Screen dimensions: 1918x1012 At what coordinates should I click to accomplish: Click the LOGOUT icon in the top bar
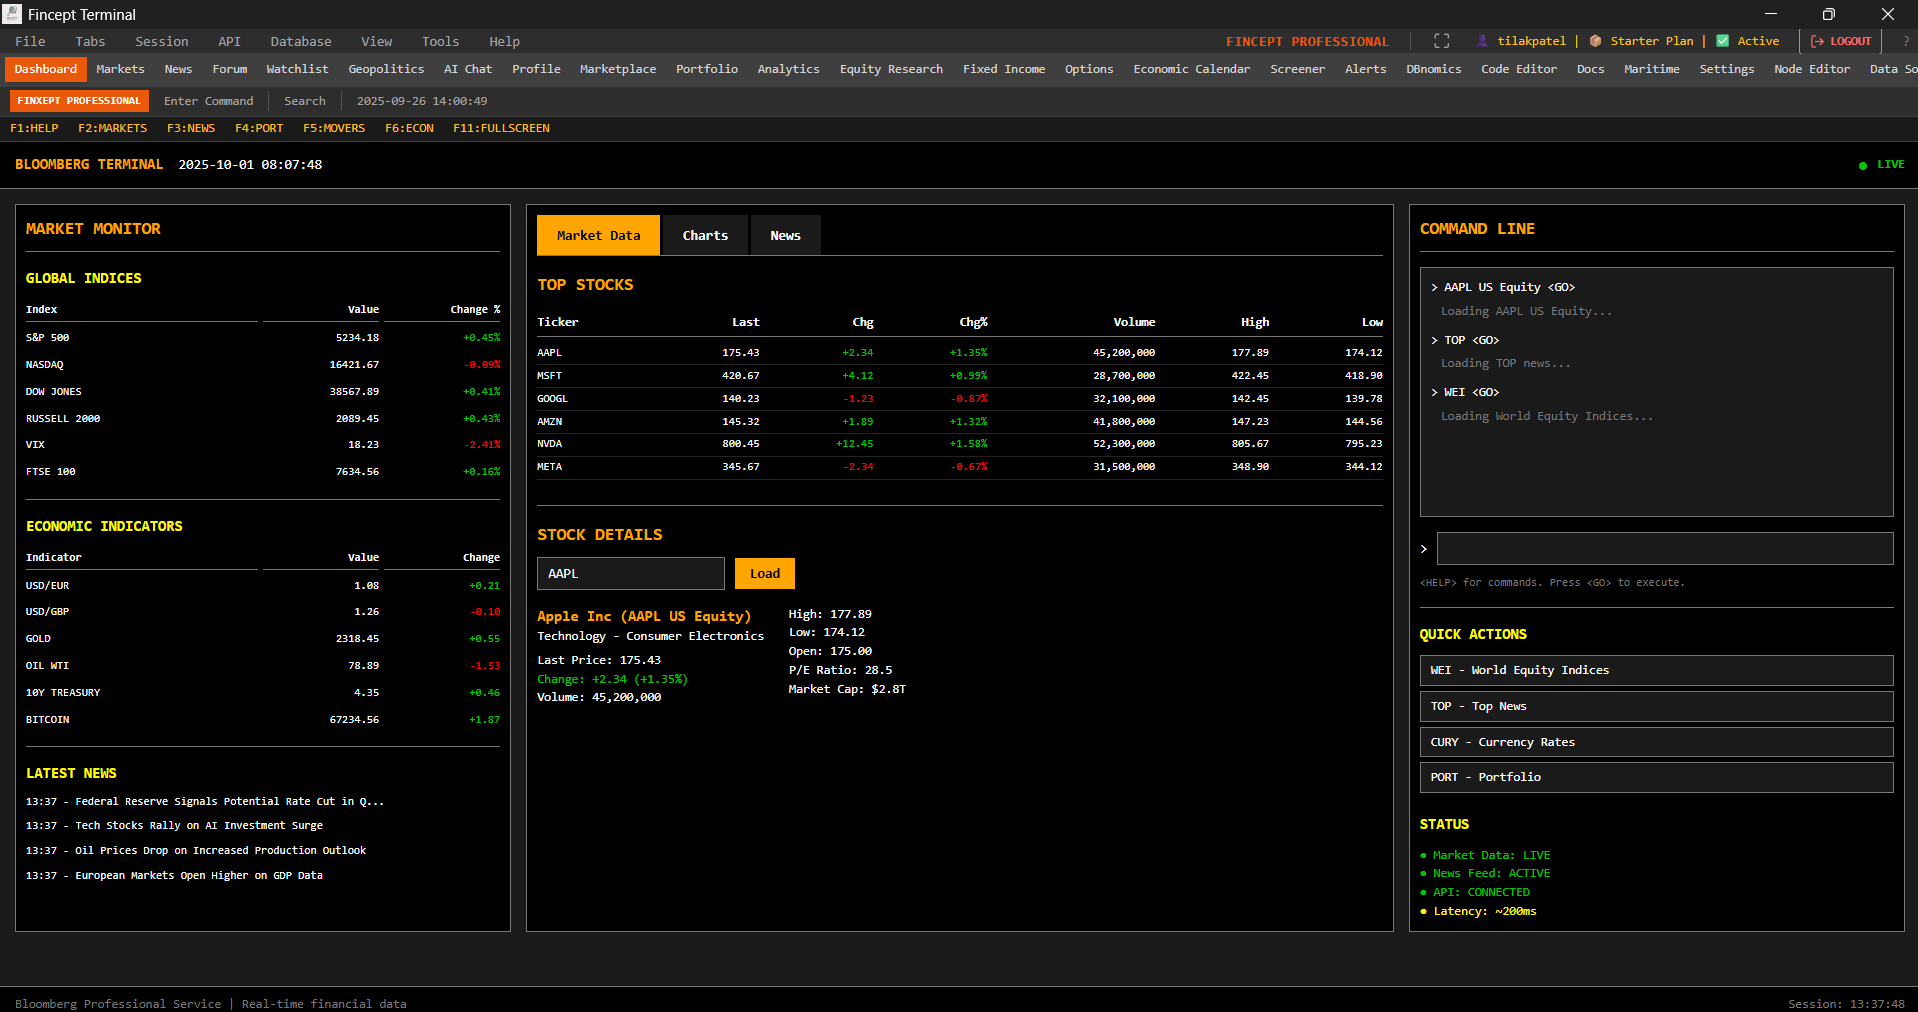(x=1815, y=41)
